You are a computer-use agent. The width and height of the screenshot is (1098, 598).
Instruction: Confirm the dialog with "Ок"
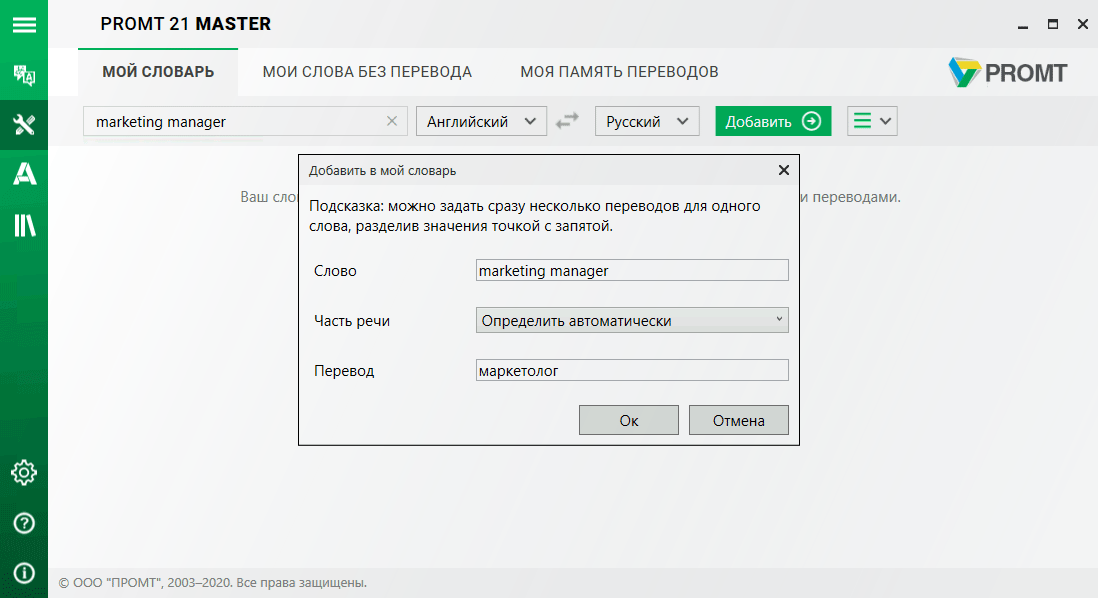pyautogui.click(x=628, y=420)
